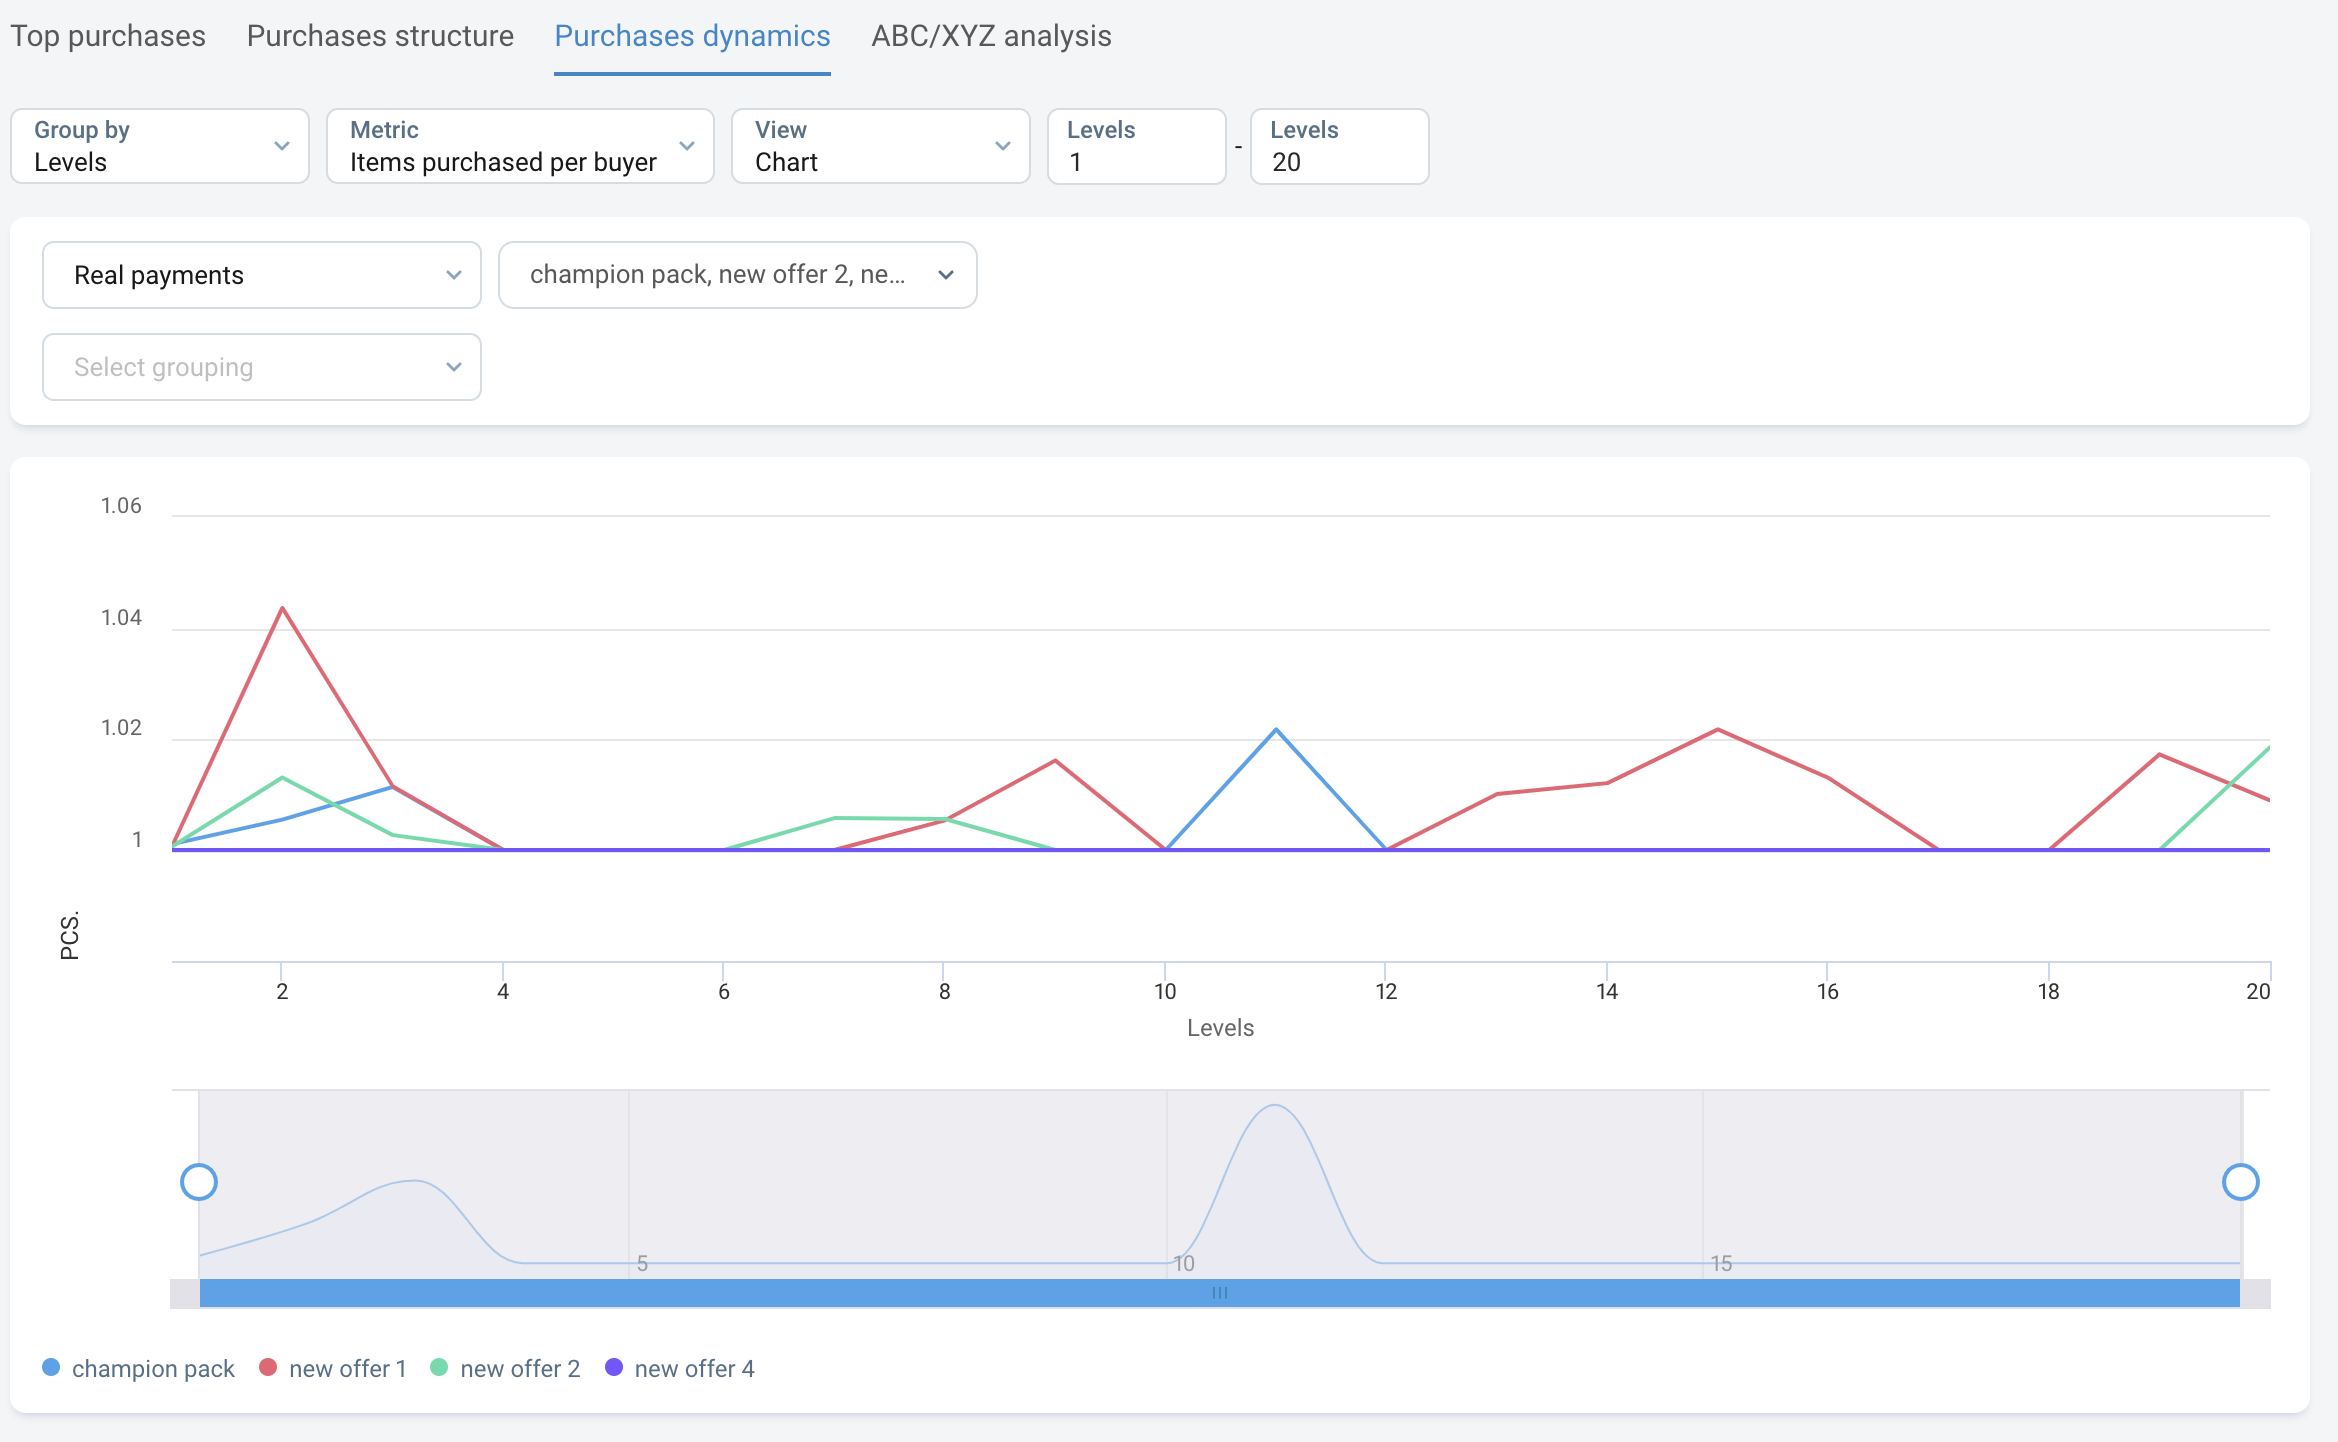This screenshot has width=2338, height=1442.
Task: Toggle new offer 2 legend series
Action: 505,1368
